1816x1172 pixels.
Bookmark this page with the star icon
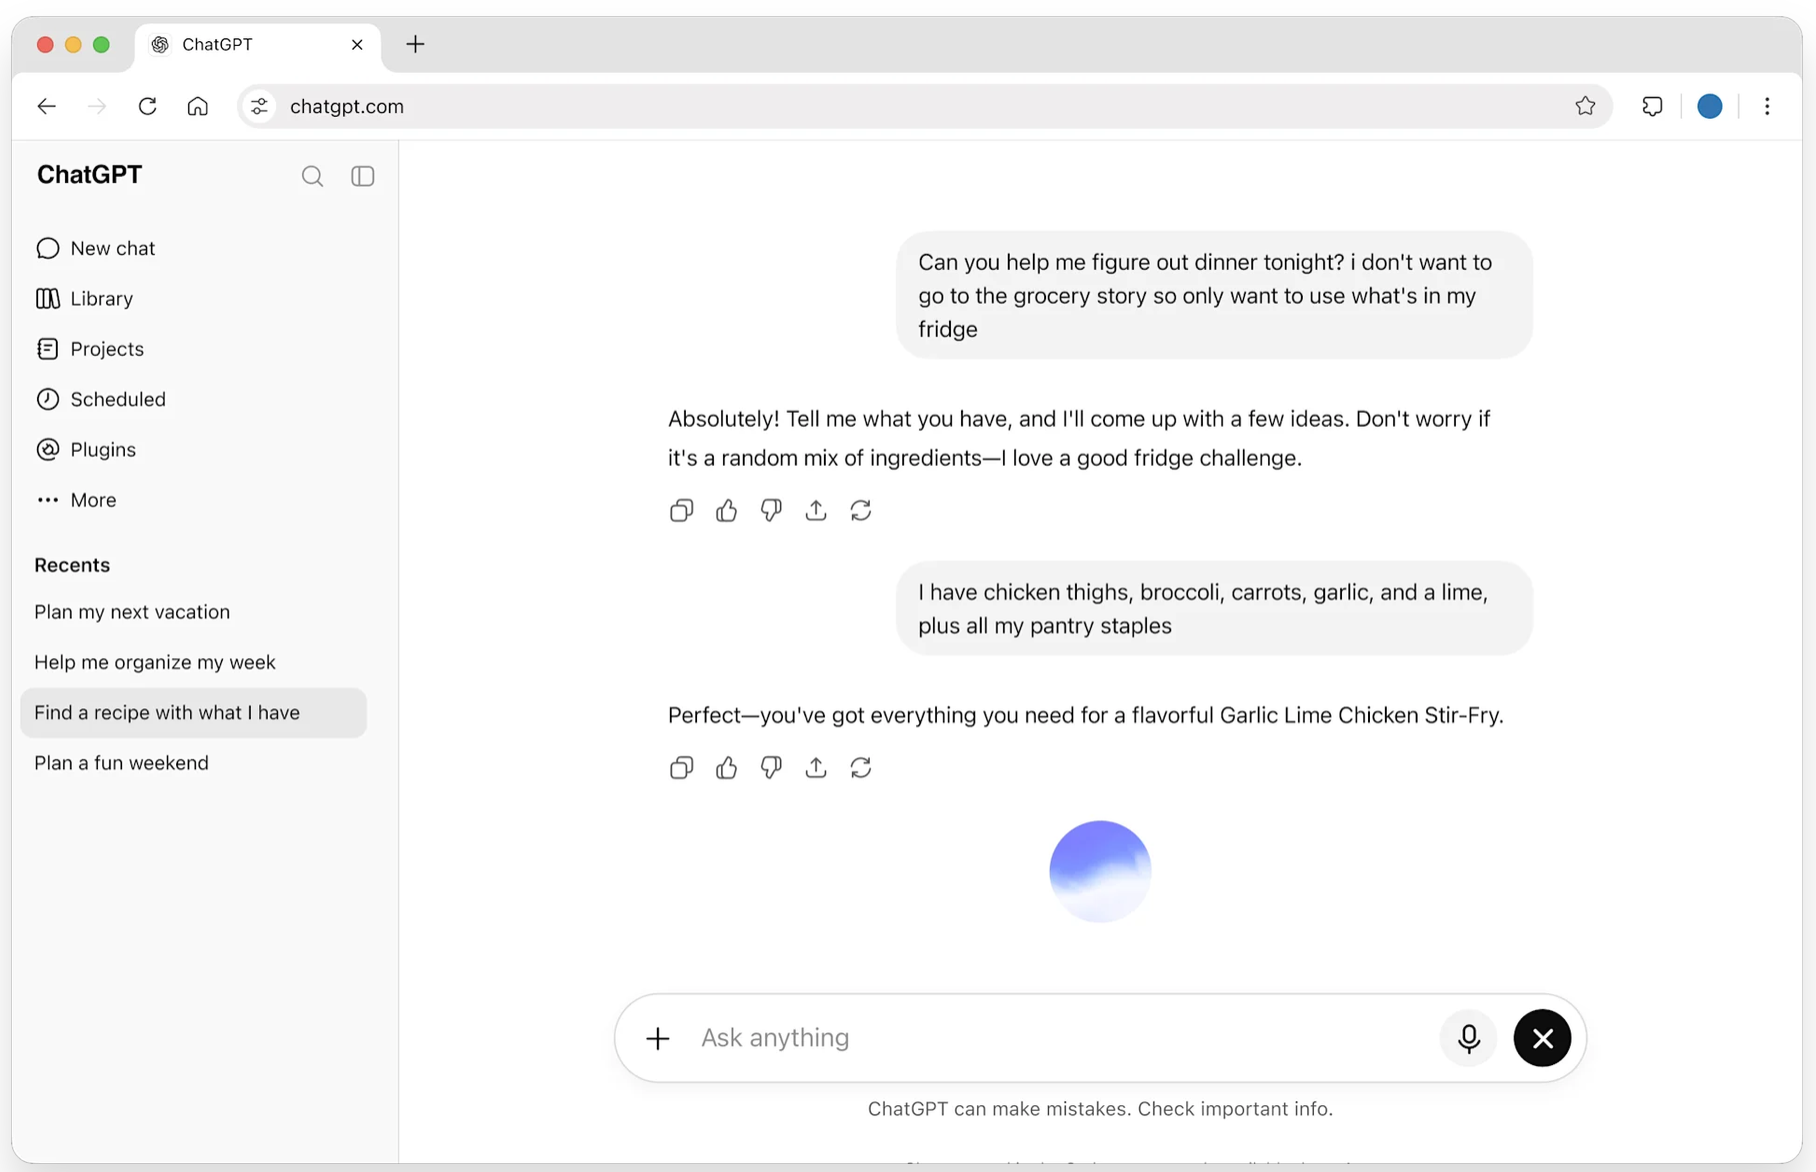tap(1585, 106)
